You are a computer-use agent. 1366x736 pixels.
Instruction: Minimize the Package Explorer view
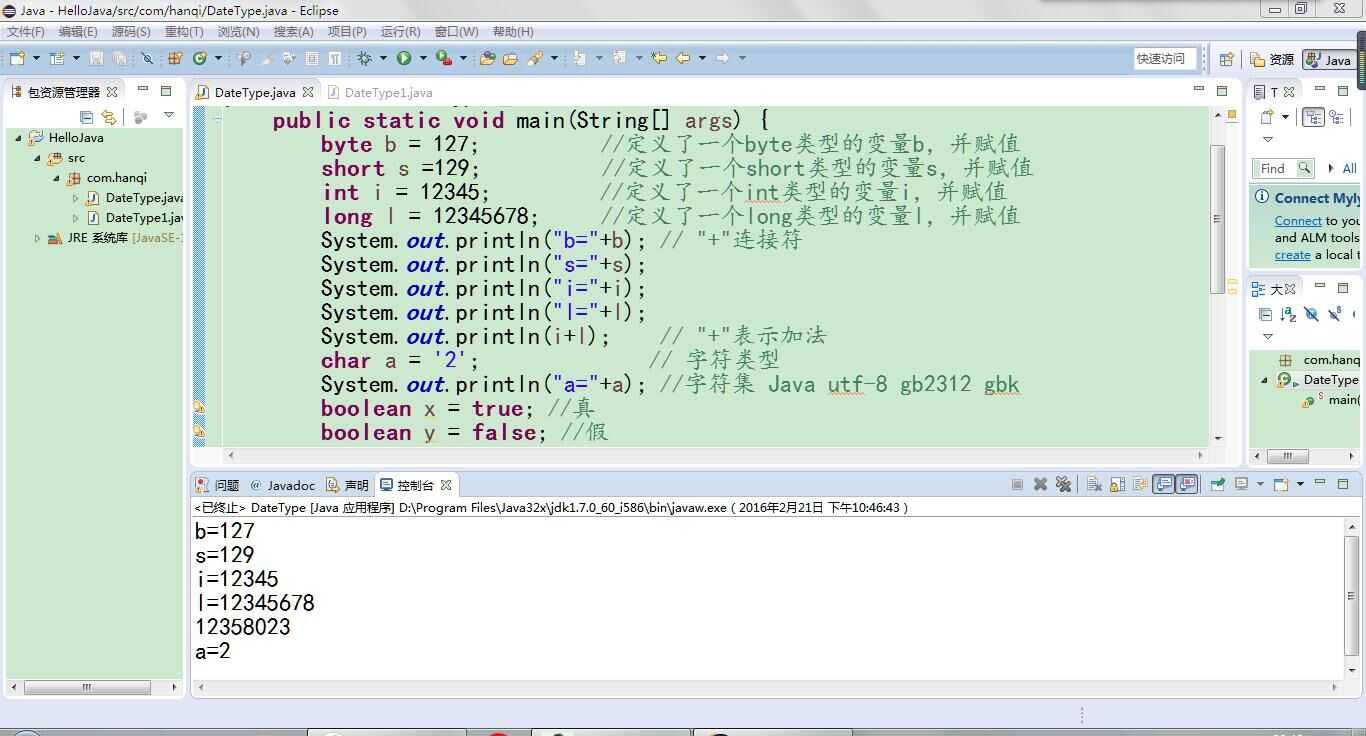[x=142, y=90]
